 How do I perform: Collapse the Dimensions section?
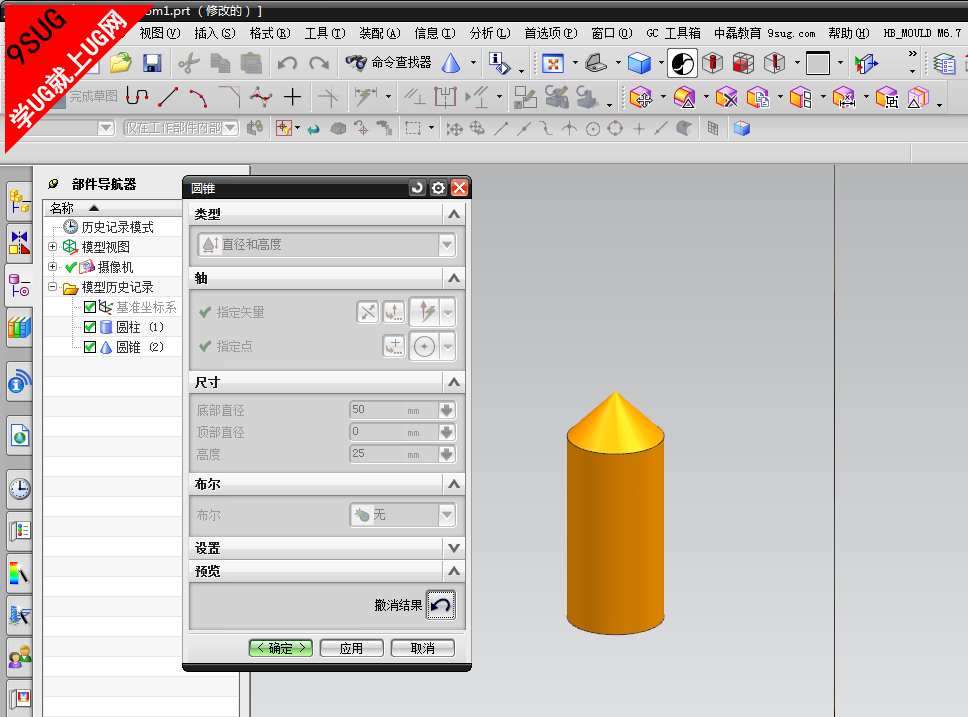(x=454, y=382)
